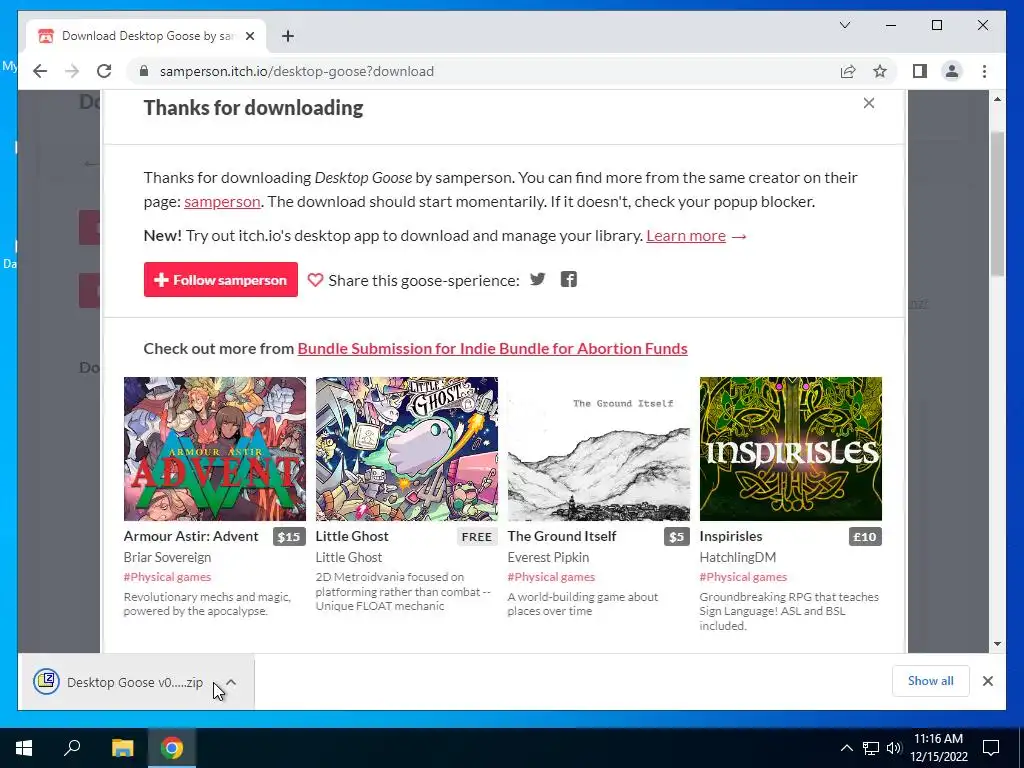The image size is (1024, 768).
Task: Open Windows taskbar search
Action: [x=72, y=748]
